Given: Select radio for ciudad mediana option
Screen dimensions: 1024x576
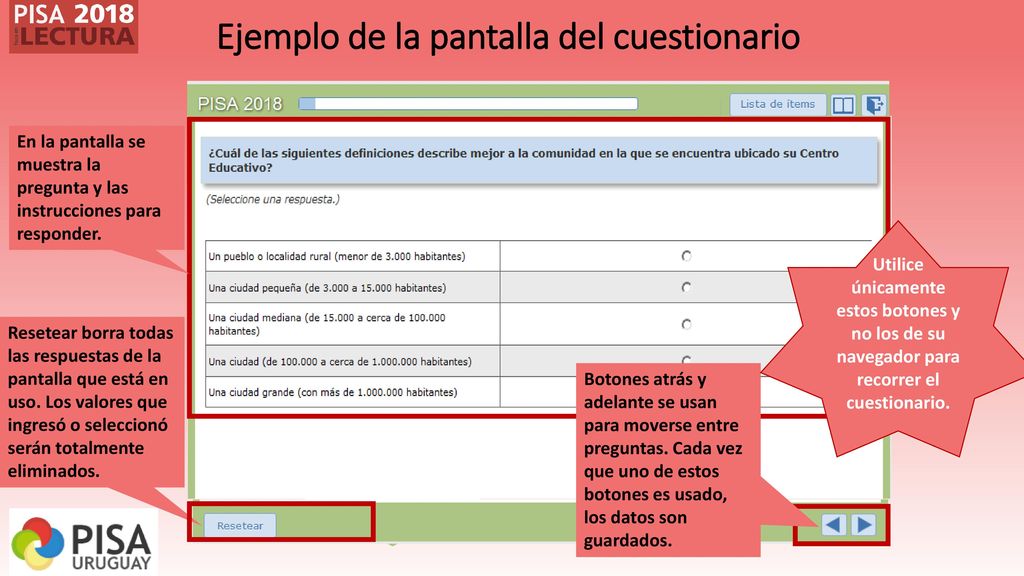Looking at the screenshot, I should tap(686, 324).
